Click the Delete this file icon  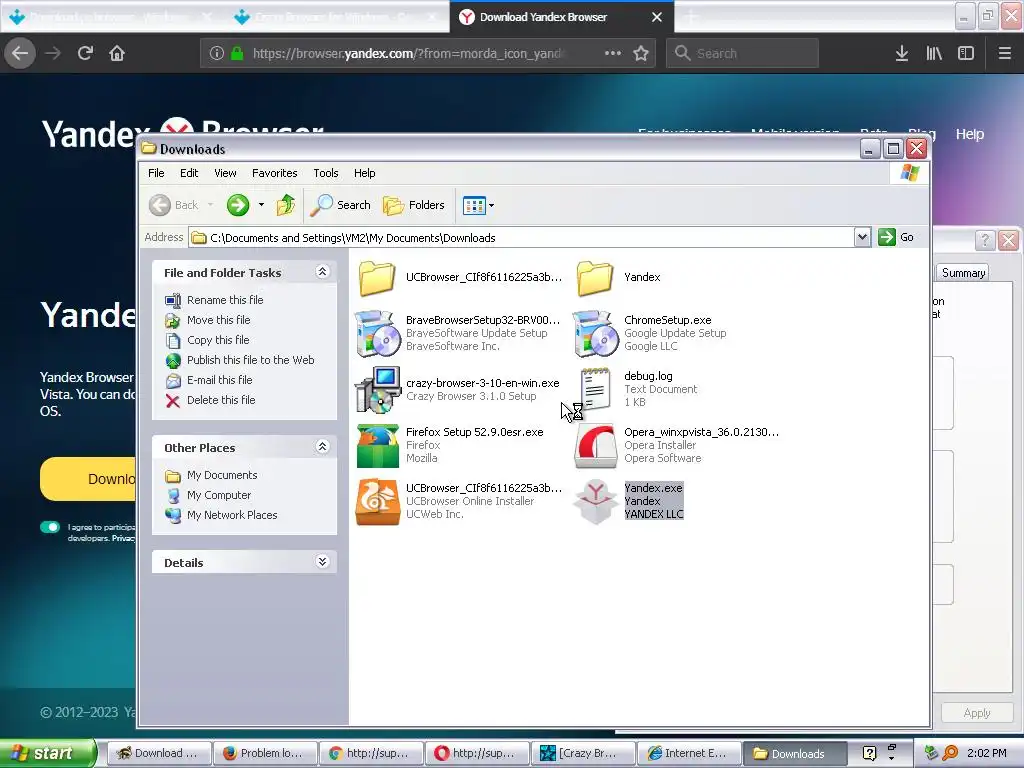click(x=172, y=400)
